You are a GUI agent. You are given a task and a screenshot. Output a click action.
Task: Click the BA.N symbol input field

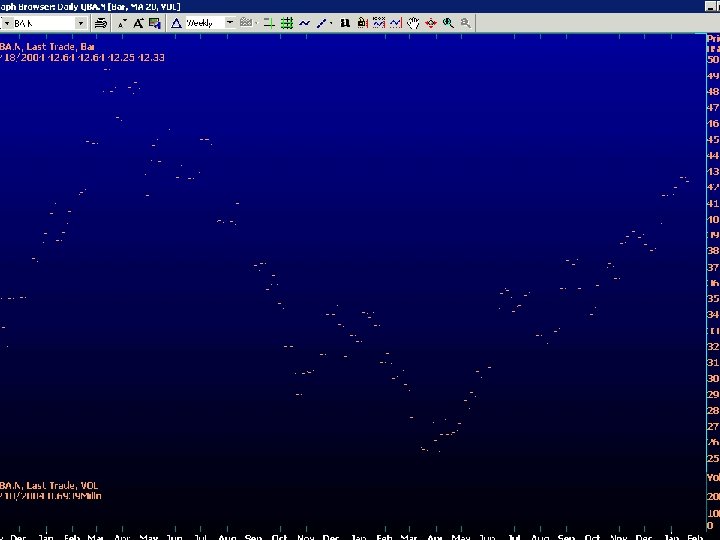click(44, 23)
